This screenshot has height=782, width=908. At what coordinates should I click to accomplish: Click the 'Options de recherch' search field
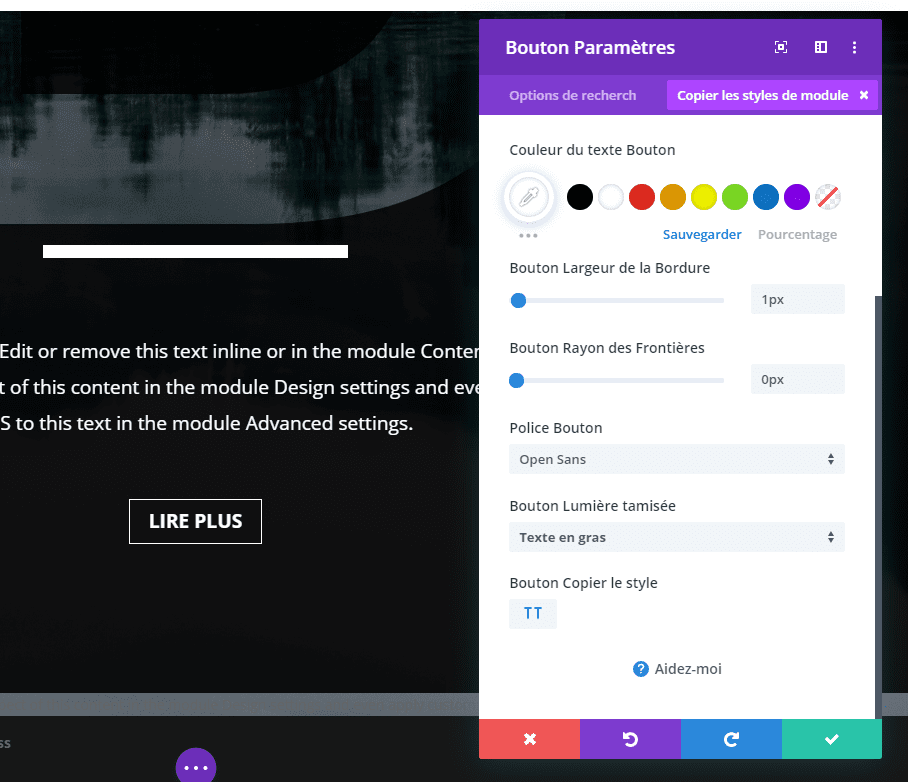pyautogui.click(x=573, y=96)
